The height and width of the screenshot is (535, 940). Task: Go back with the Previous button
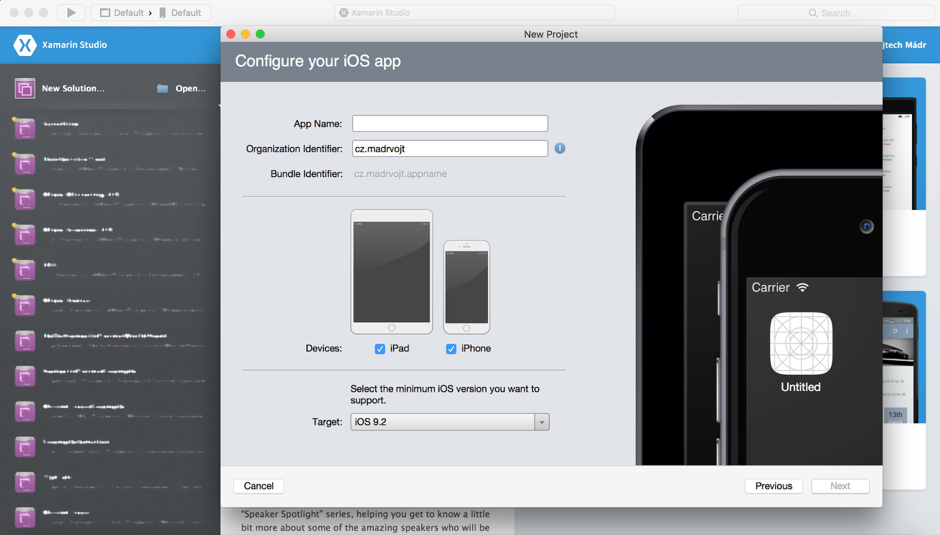point(773,486)
